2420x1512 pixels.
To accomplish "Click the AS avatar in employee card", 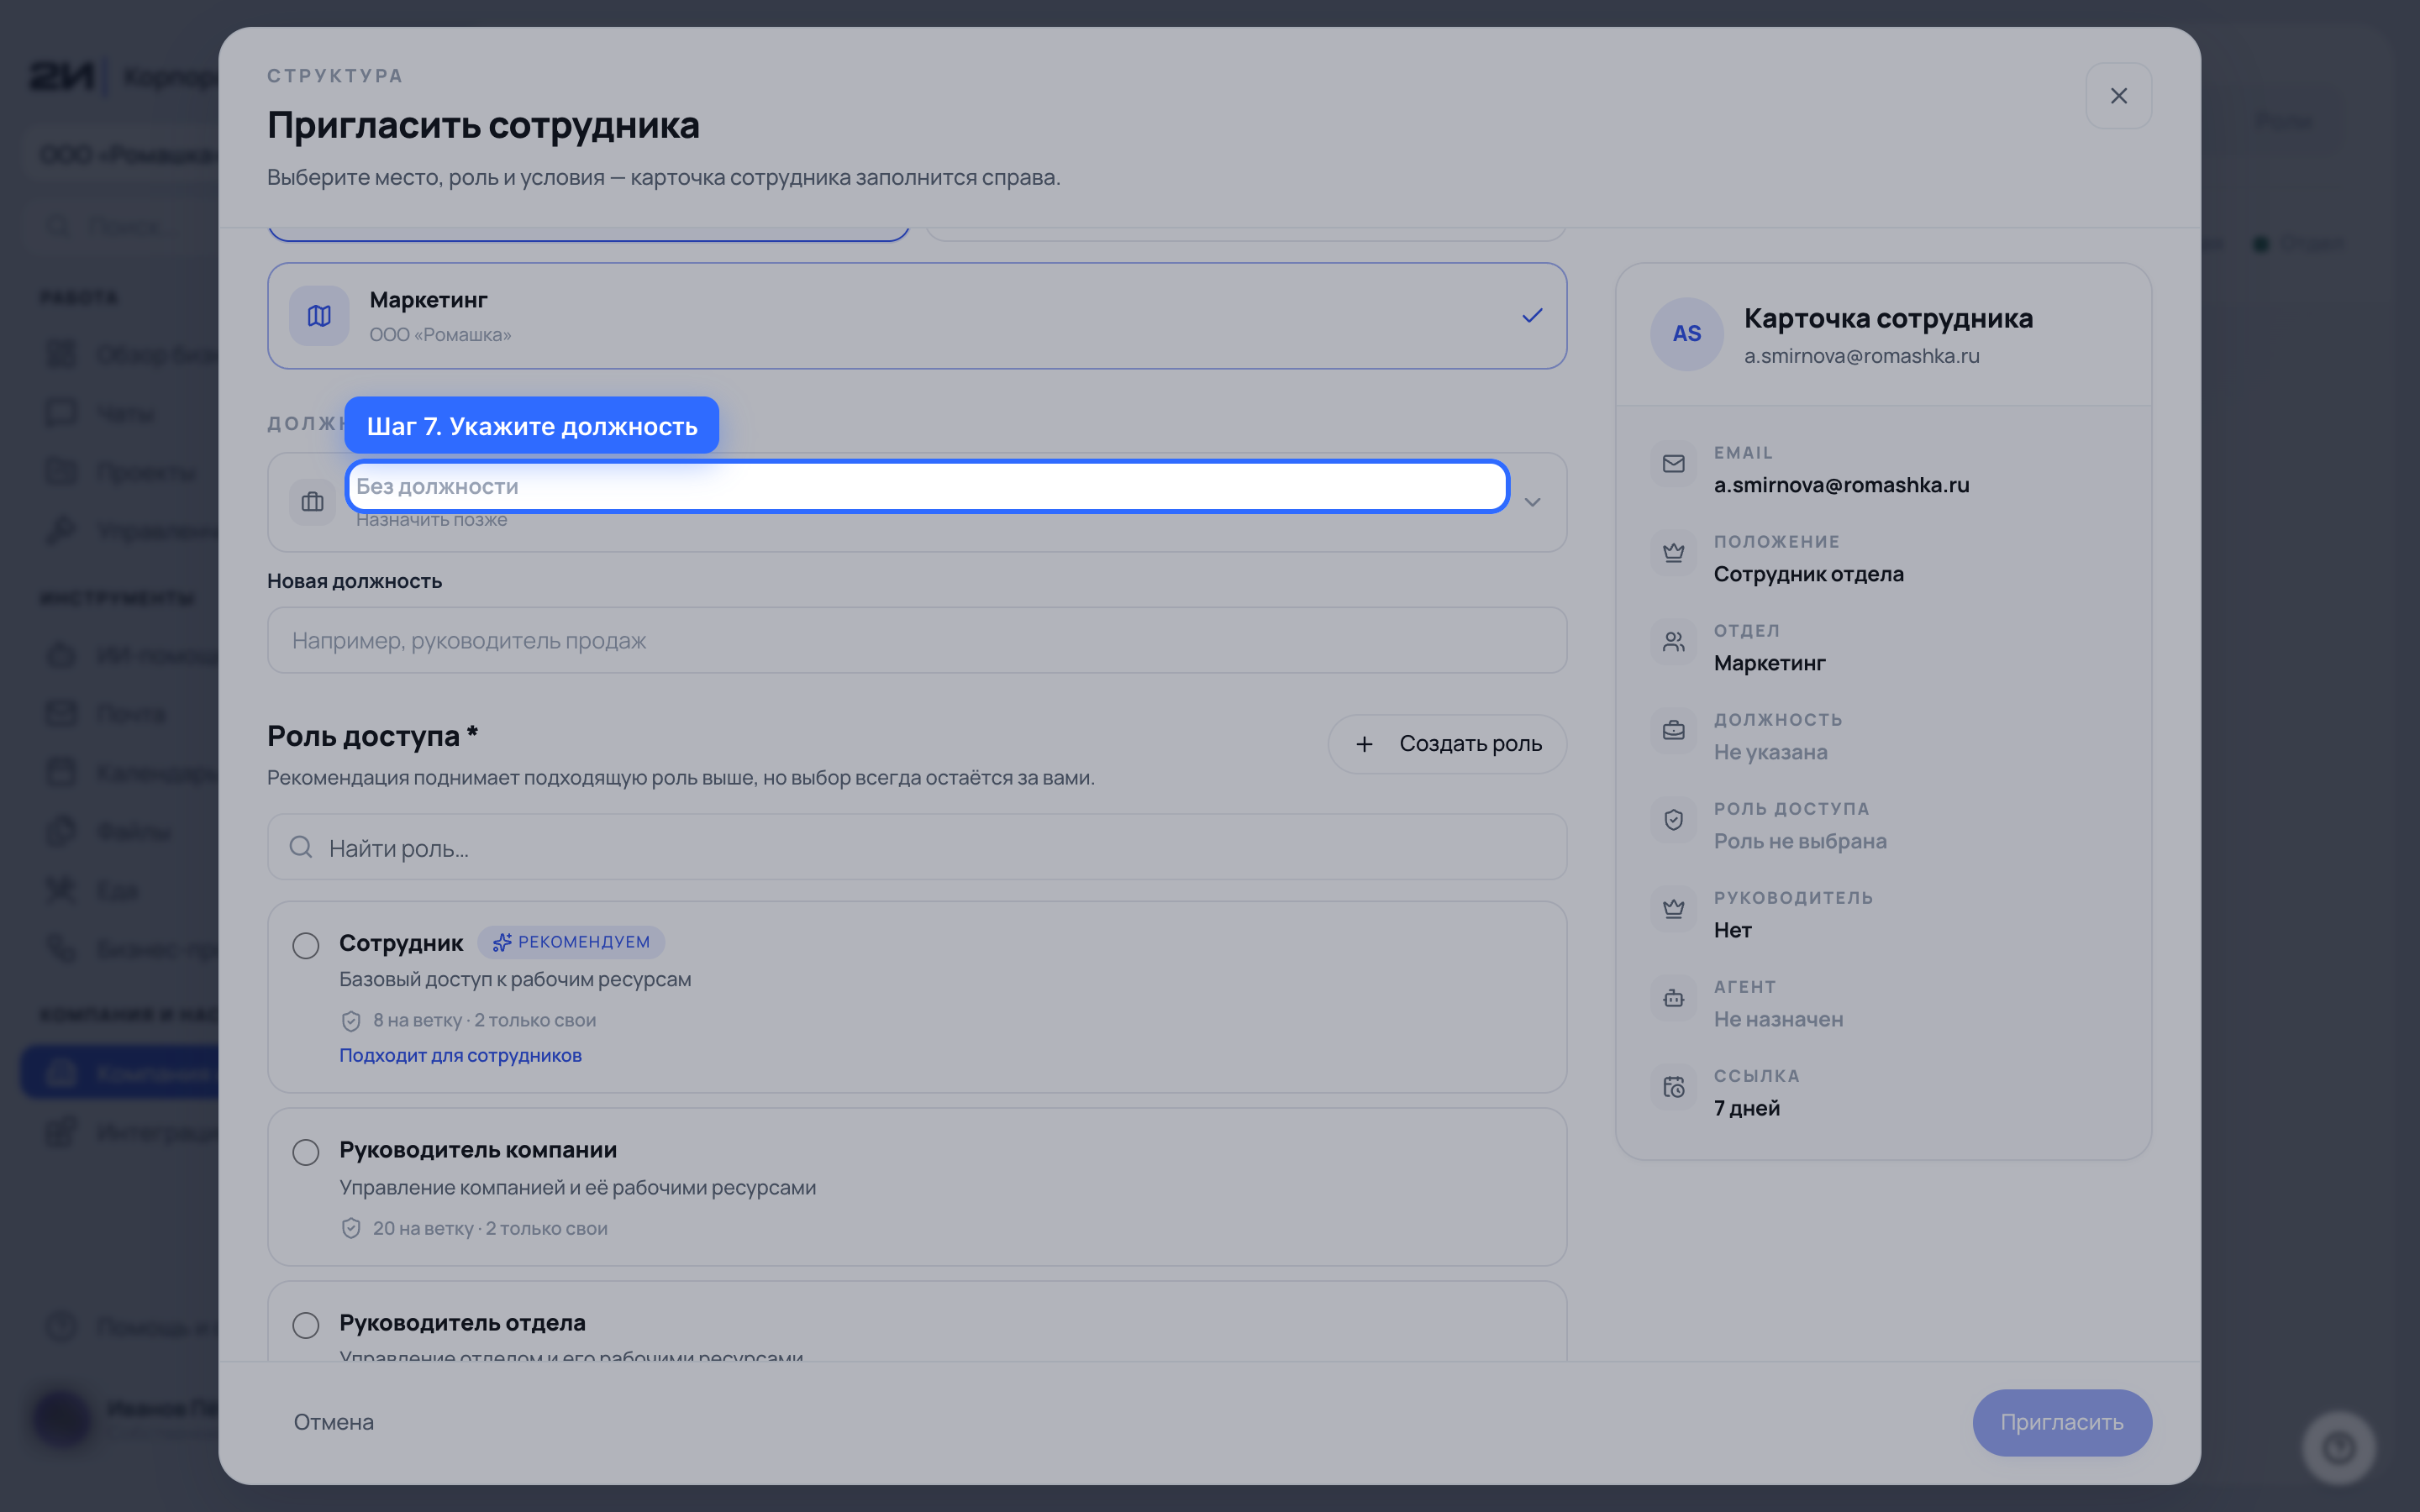I will [x=1686, y=334].
